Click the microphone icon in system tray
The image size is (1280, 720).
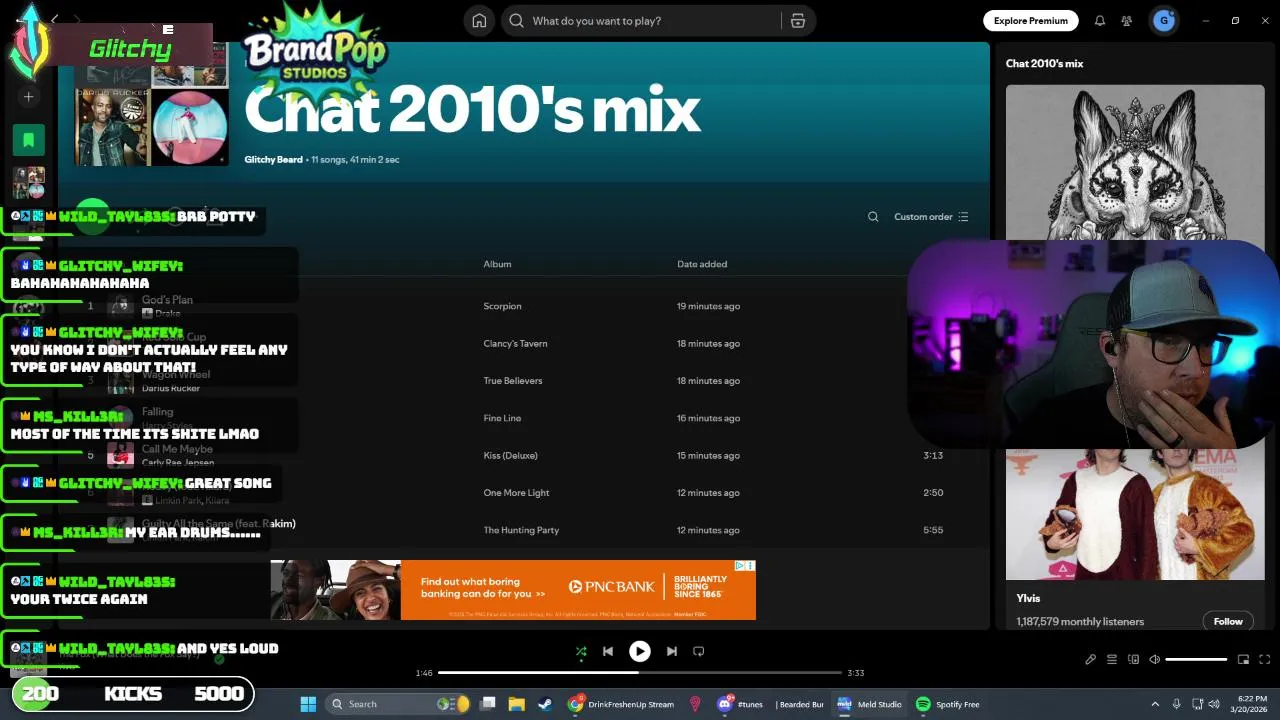point(1177,704)
